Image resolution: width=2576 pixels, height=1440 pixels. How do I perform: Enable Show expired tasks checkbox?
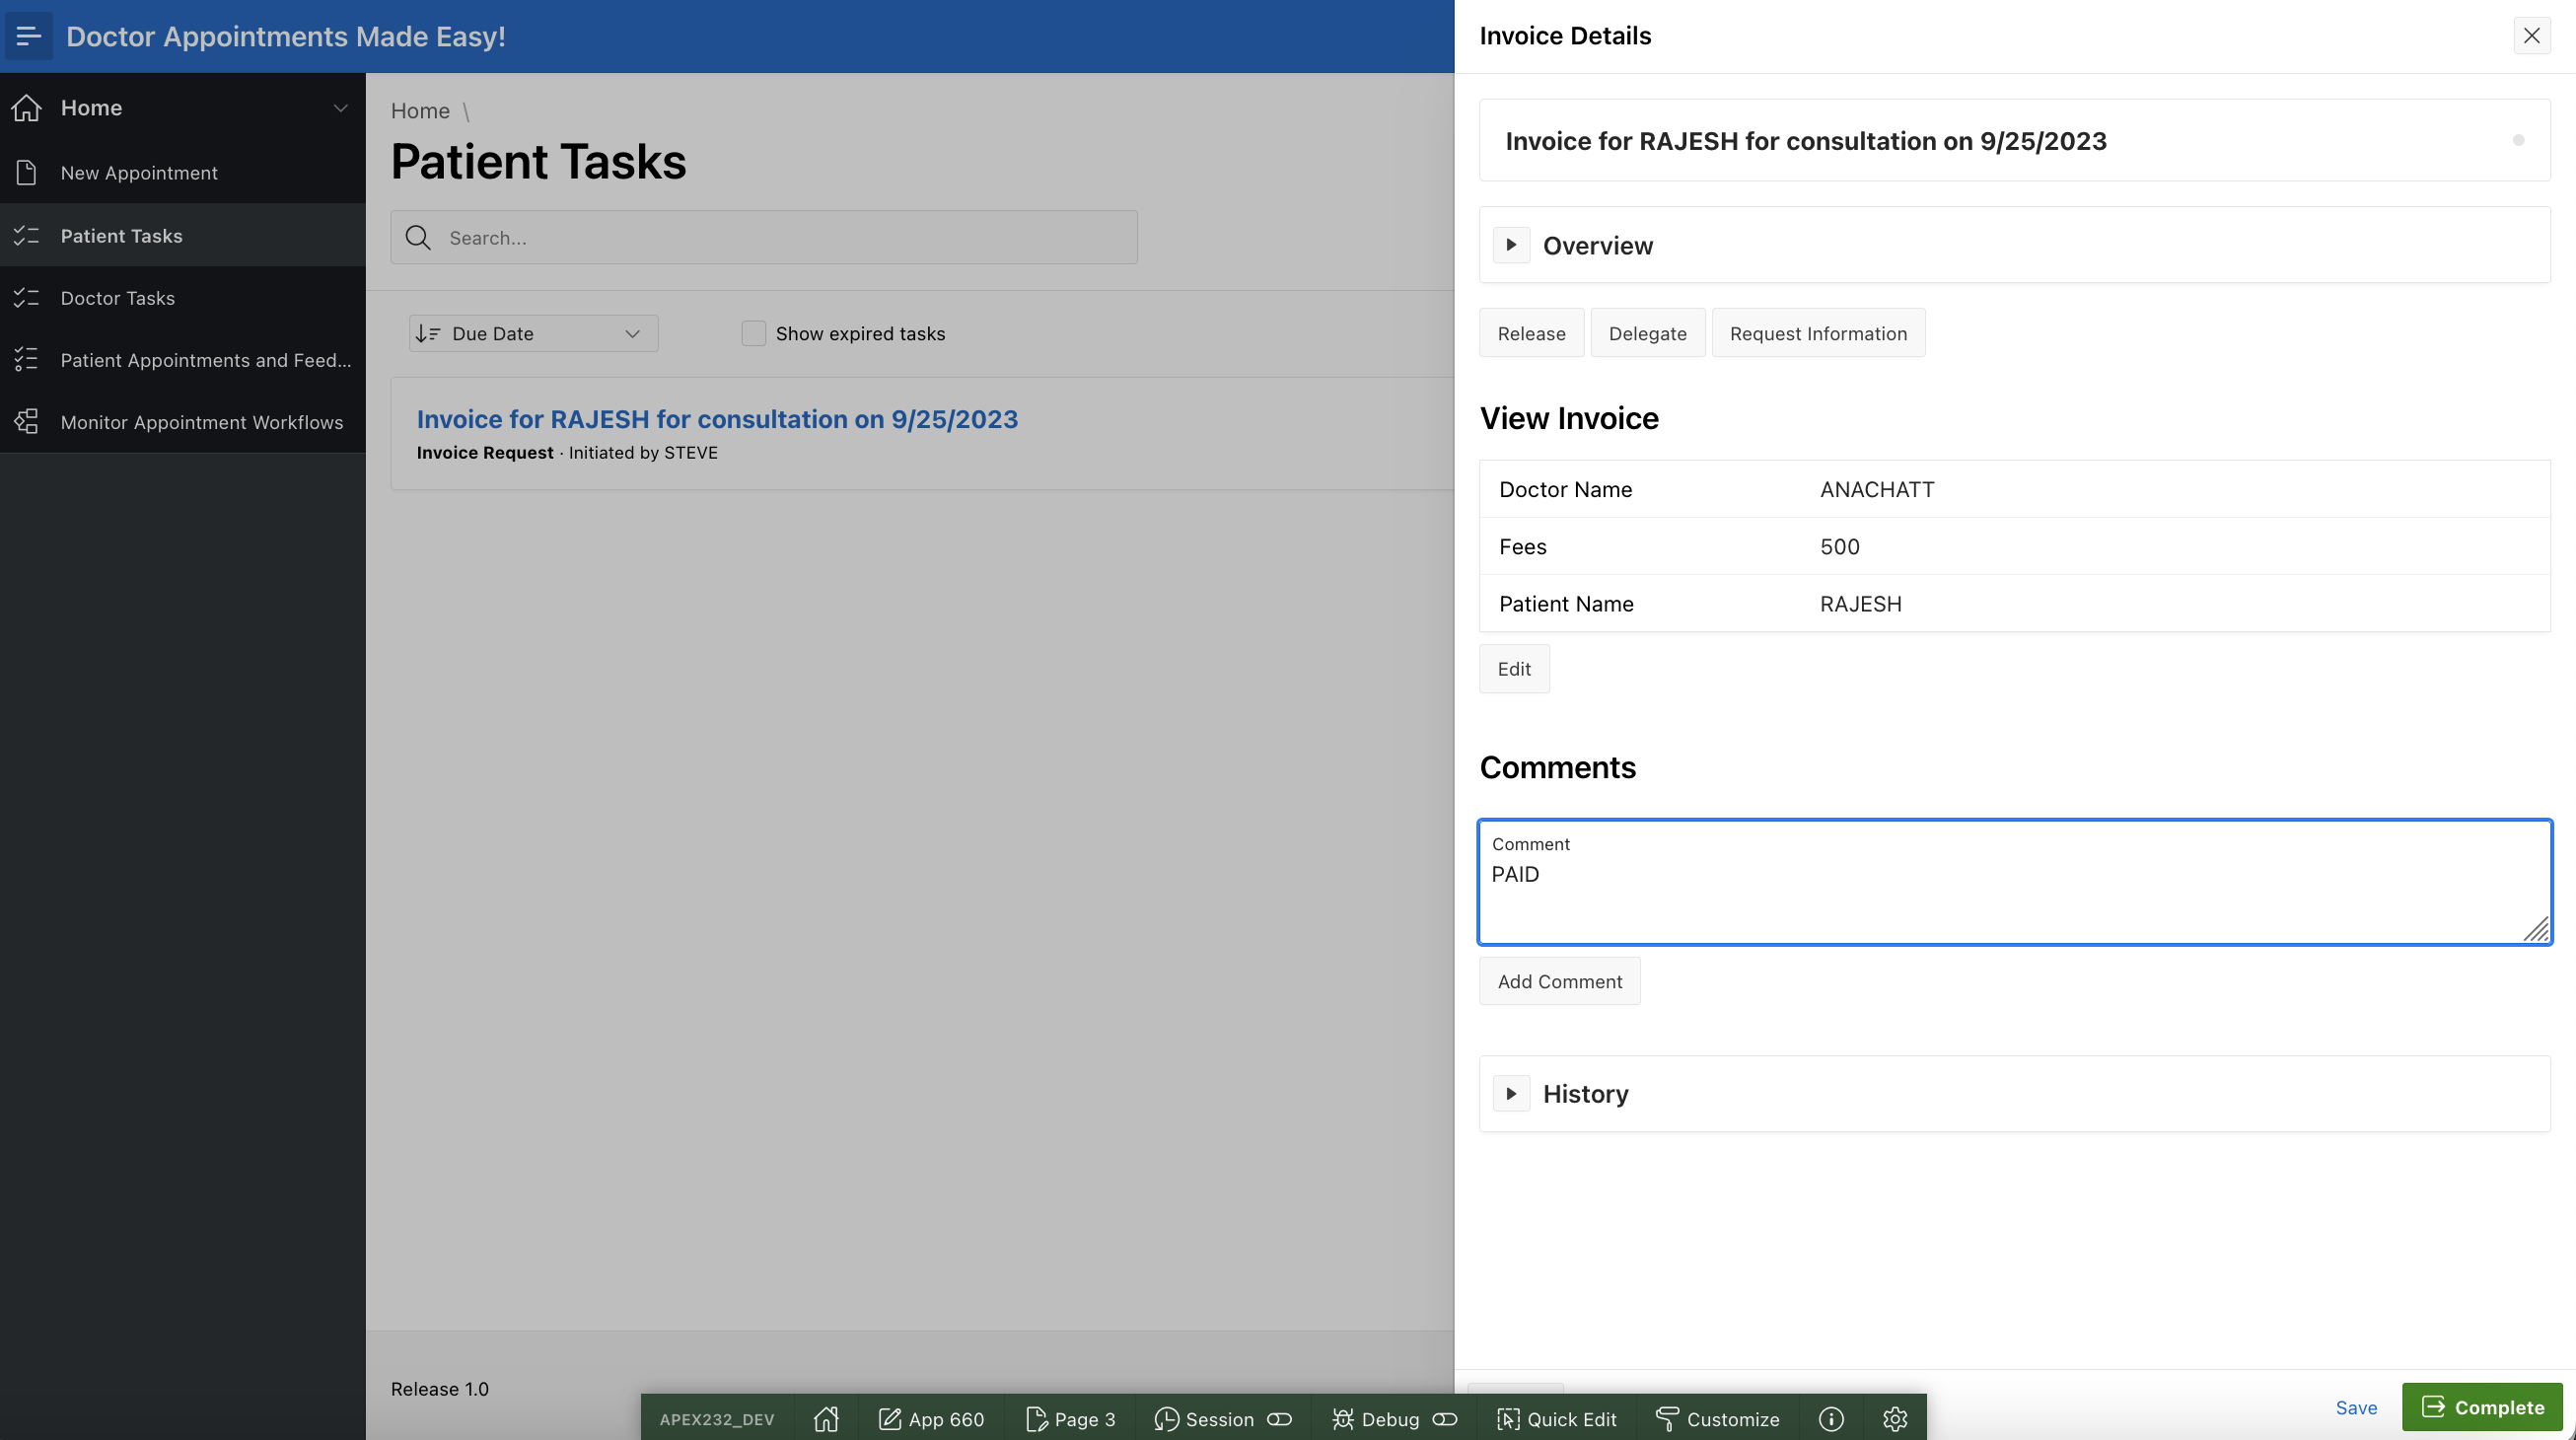pos(754,333)
